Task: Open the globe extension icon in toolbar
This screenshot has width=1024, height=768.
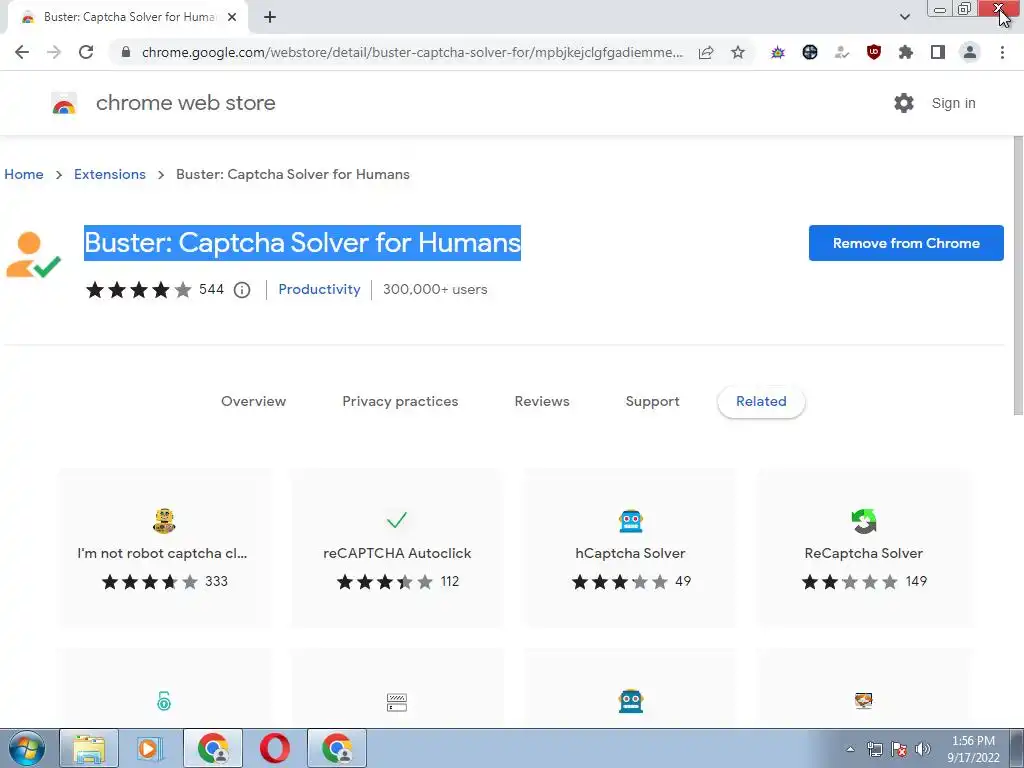Action: point(810,52)
